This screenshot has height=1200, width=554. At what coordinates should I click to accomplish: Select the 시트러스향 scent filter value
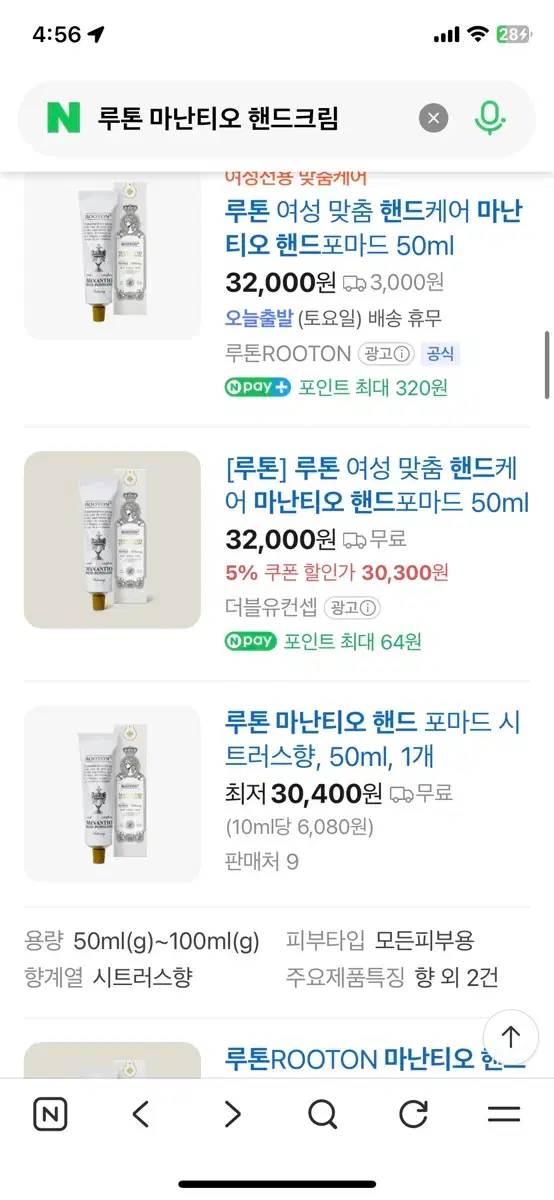143,977
